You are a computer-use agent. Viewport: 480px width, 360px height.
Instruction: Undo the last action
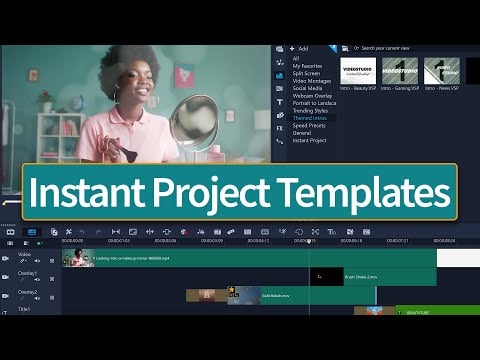[x=82, y=232]
